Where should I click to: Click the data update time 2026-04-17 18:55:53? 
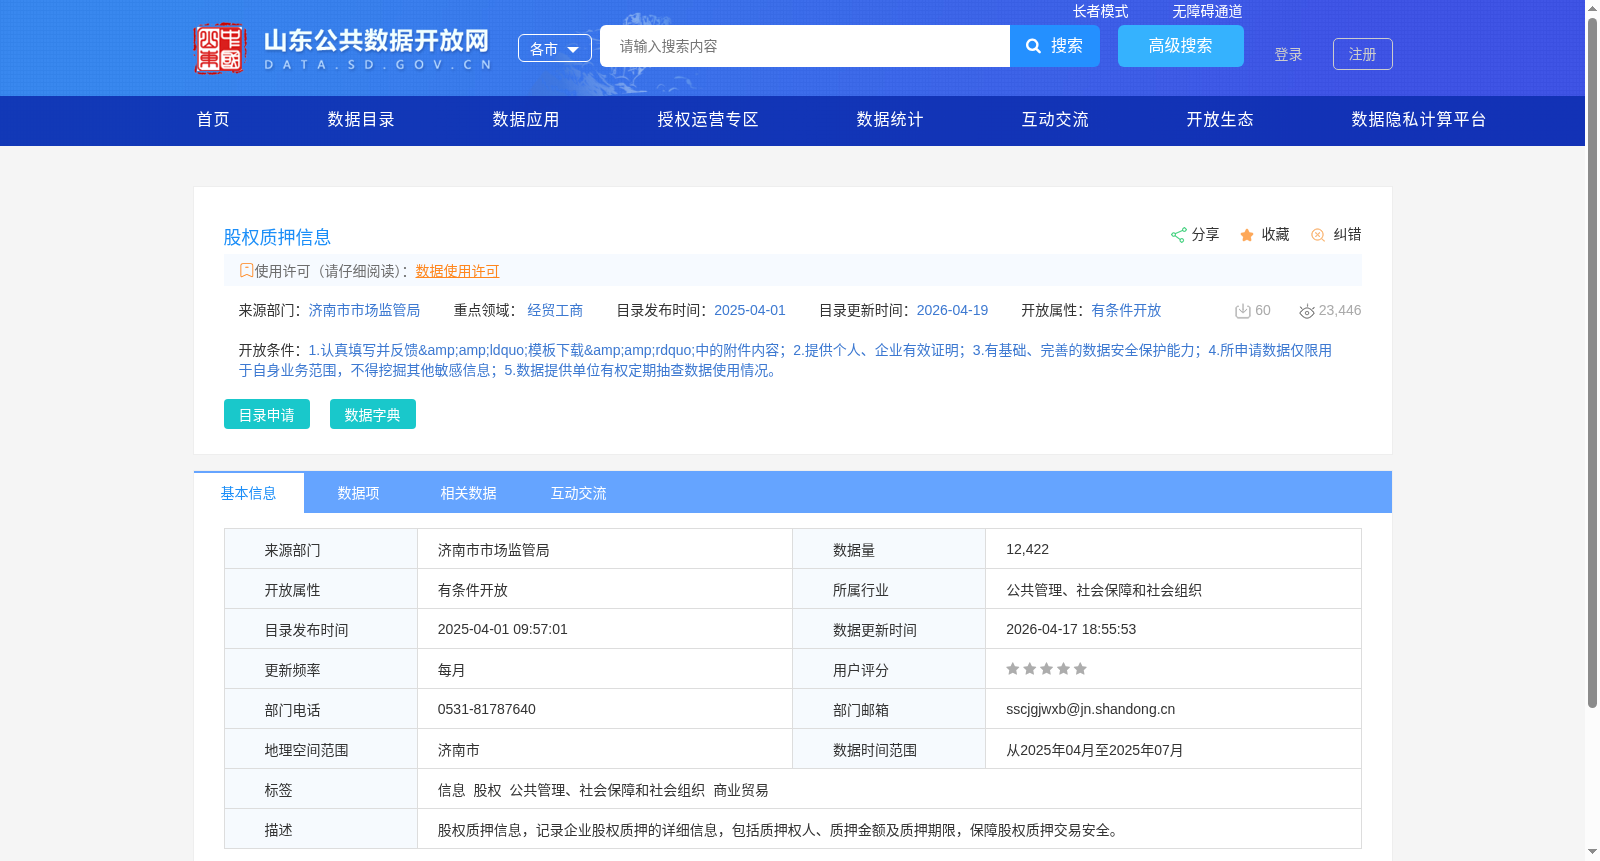tap(1071, 629)
